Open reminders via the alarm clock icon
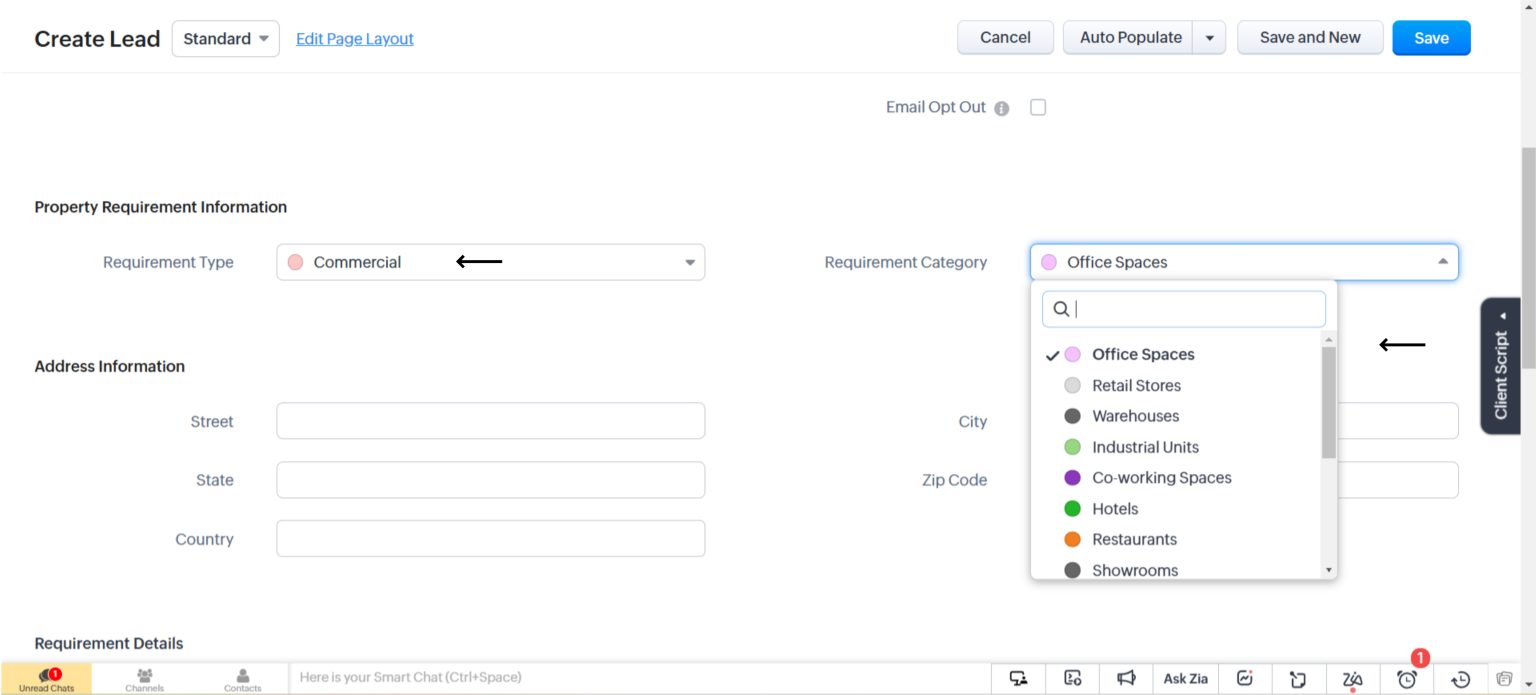The width and height of the screenshot is (1536, 695). (1406, 678)
